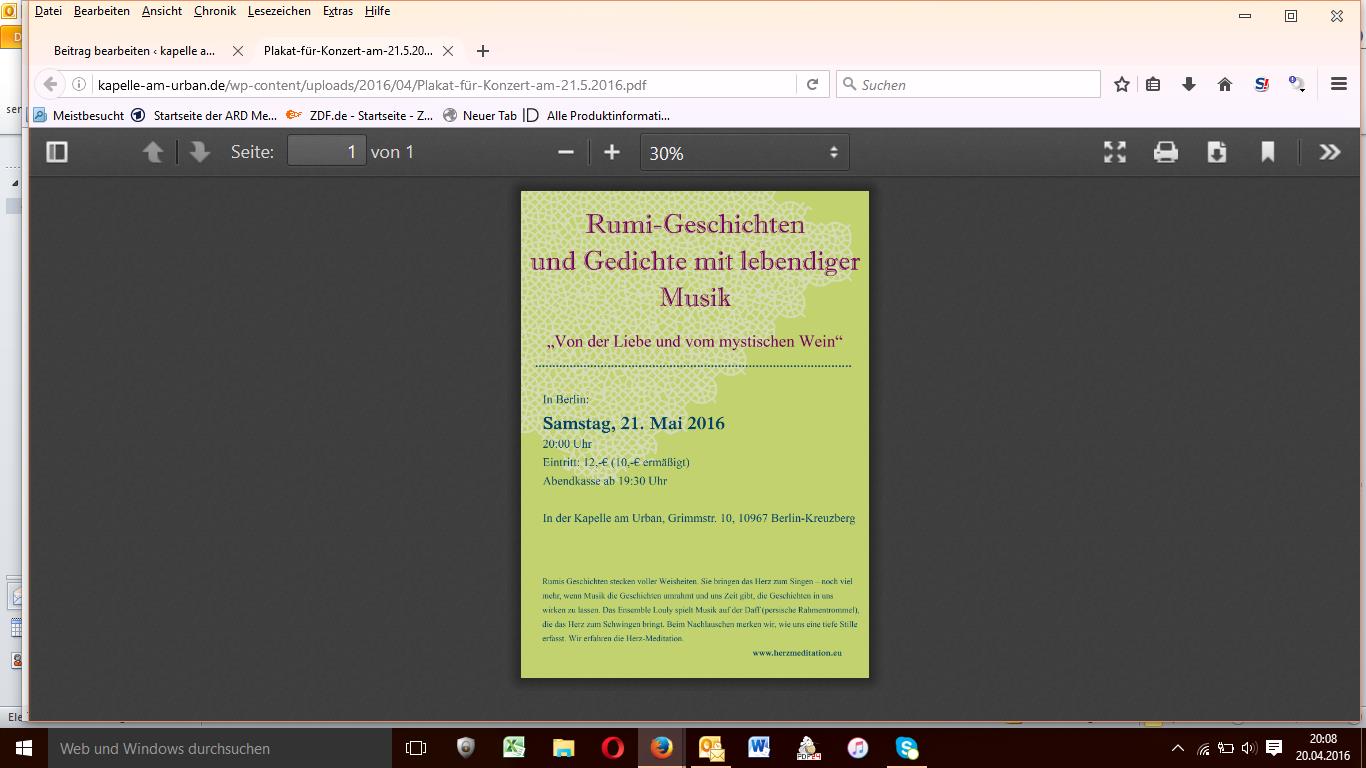This screenshot has width=1366, height=768.
Task: Zoom in with the plus button
Action: [x=612, y=152]
